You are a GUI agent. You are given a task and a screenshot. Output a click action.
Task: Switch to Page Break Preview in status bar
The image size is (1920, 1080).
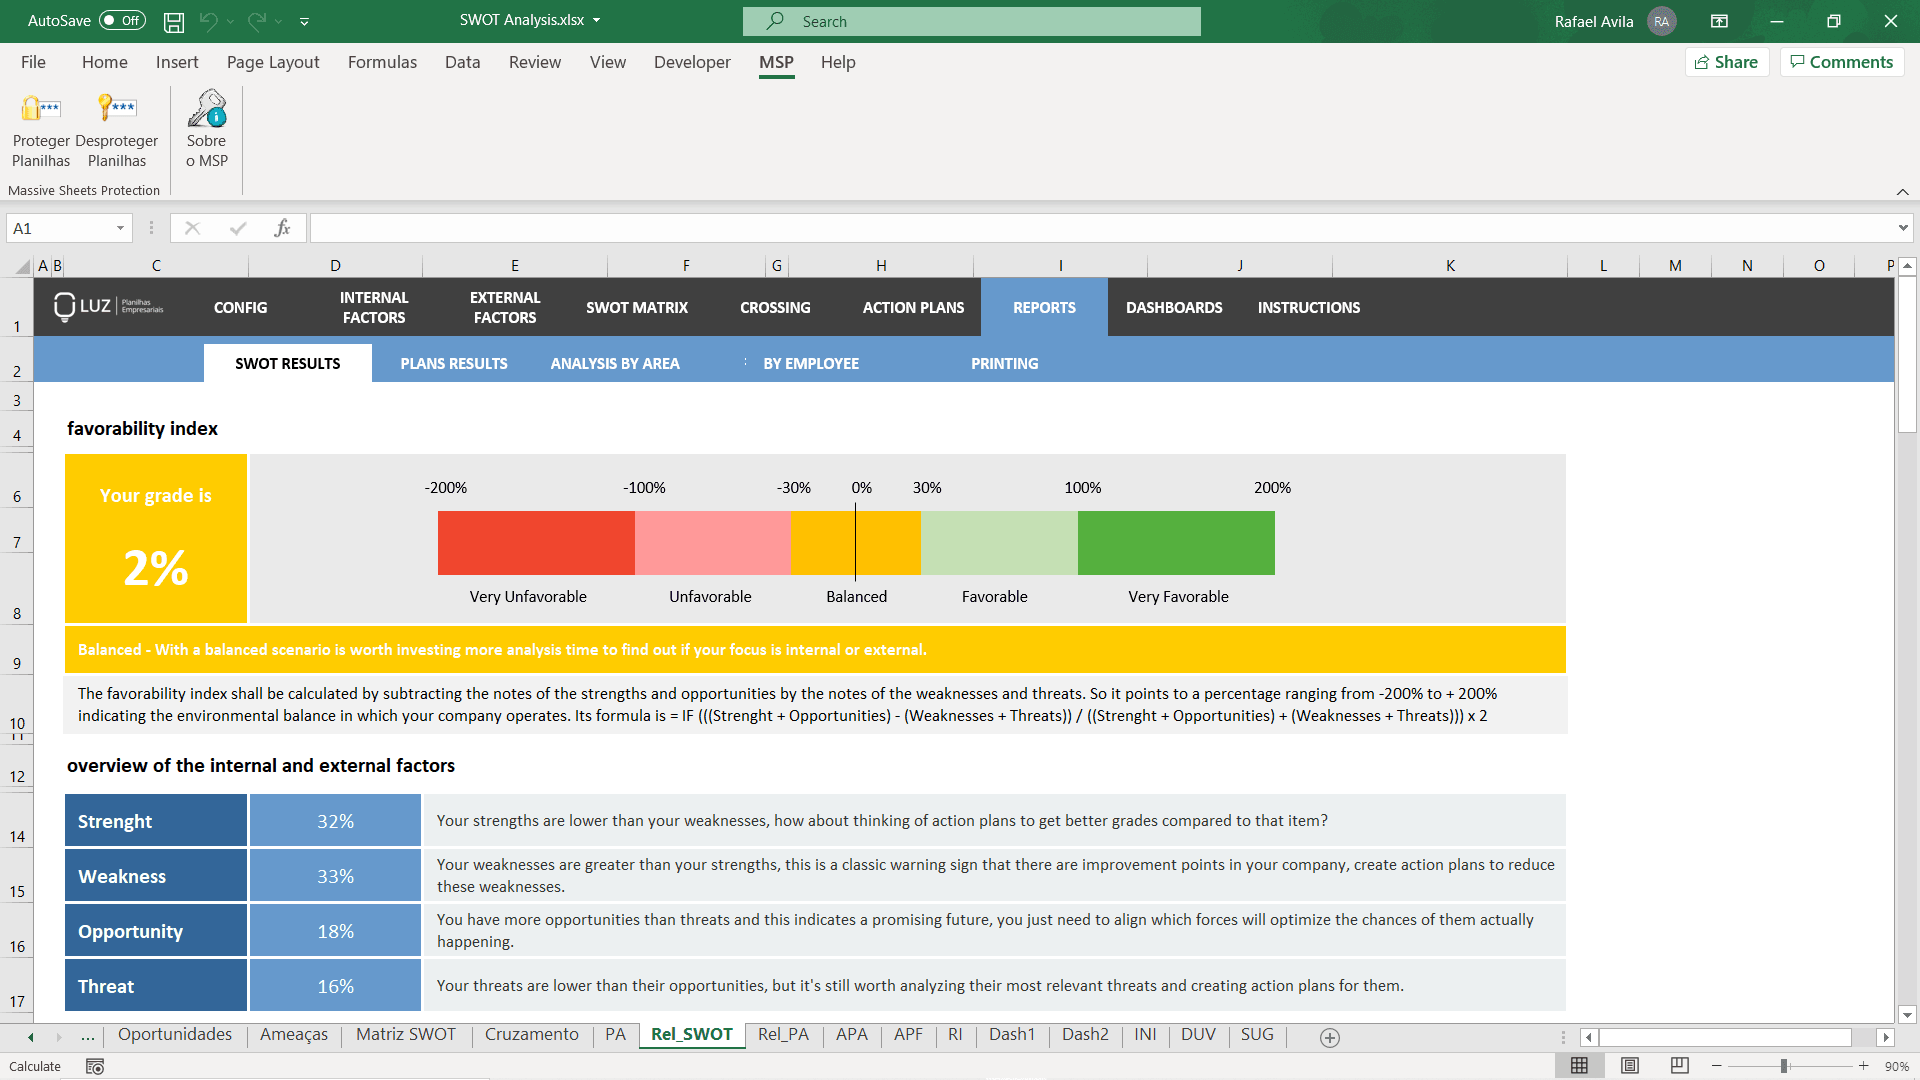click(1679, 1065)
